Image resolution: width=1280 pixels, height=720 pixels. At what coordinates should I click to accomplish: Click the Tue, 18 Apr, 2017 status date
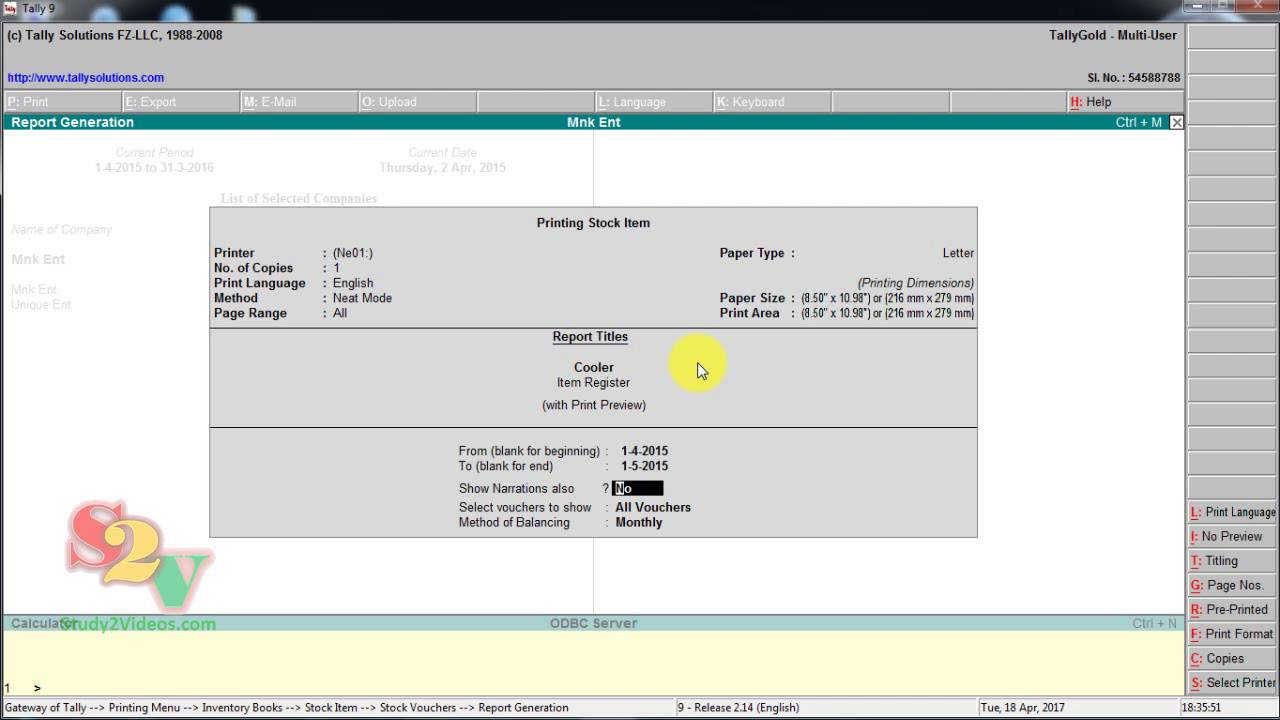1023,707
